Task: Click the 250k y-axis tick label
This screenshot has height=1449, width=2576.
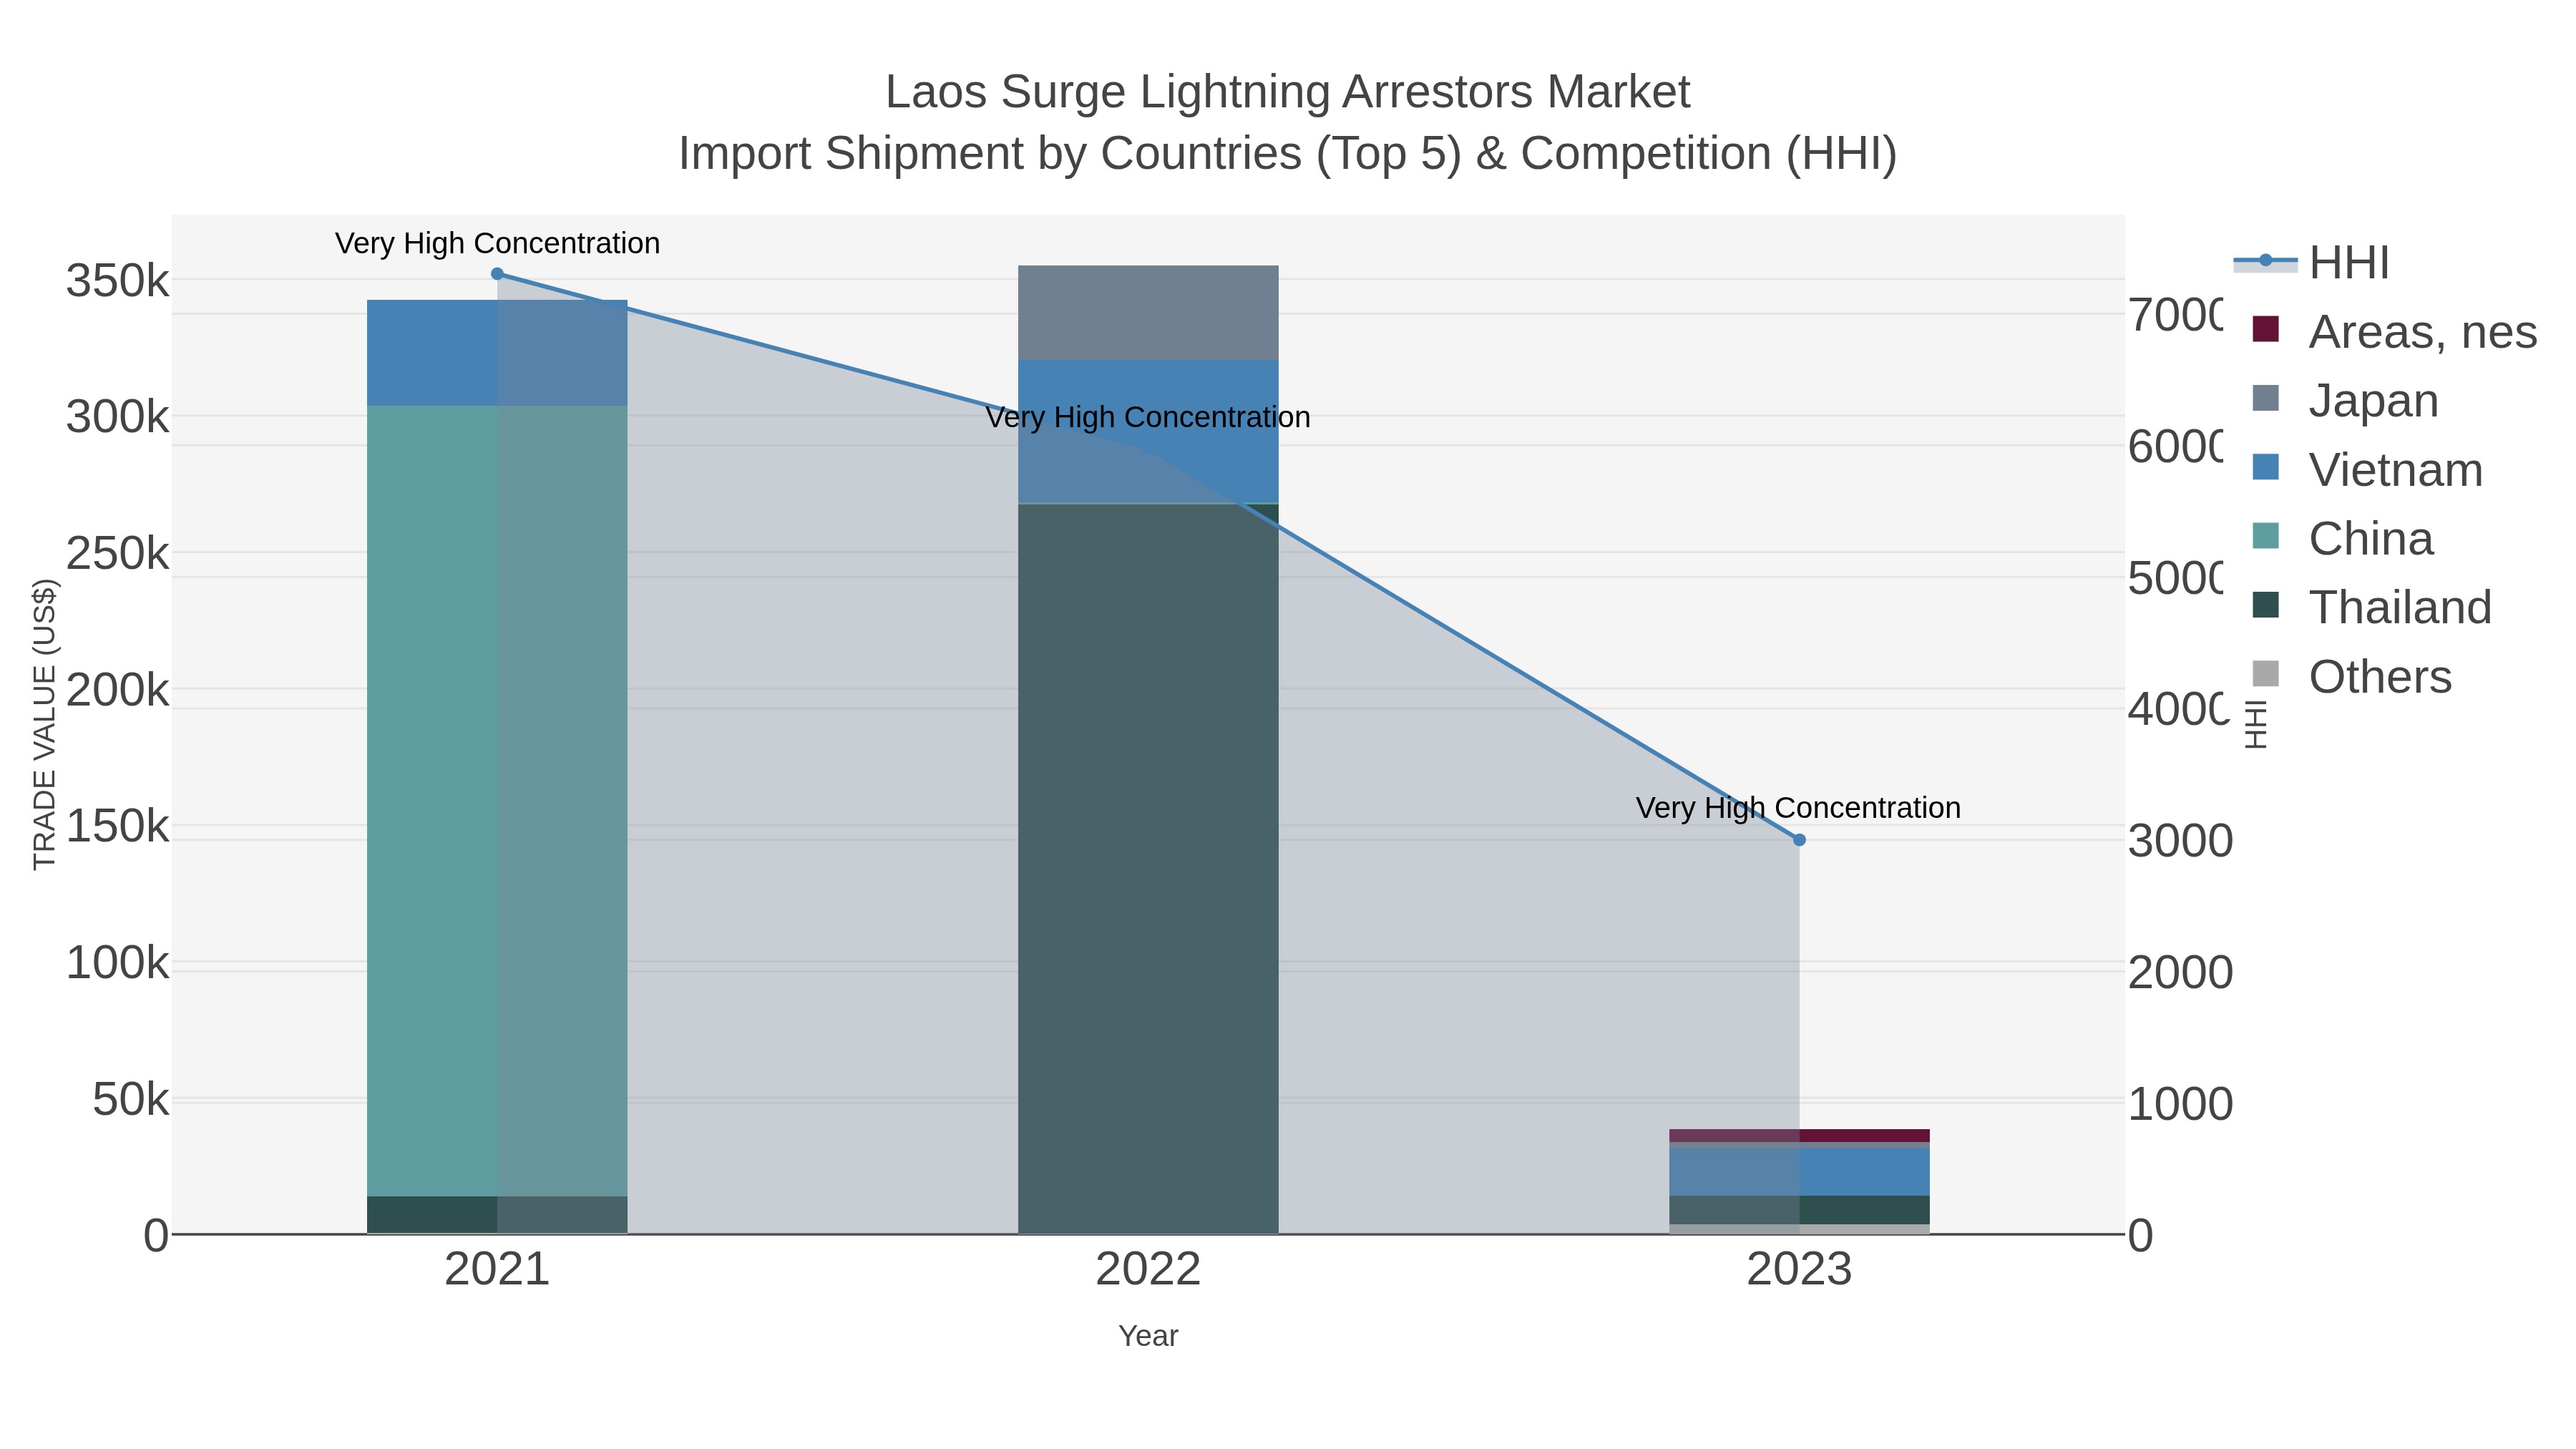Action: point(118,553)
